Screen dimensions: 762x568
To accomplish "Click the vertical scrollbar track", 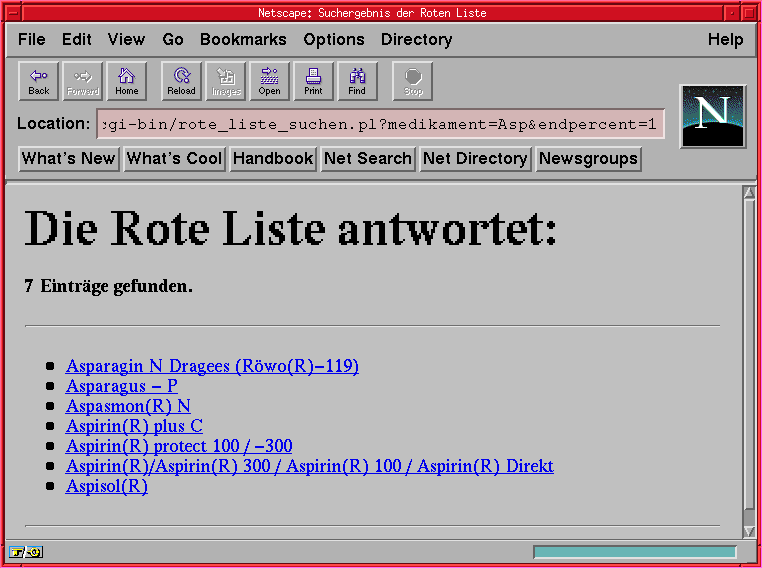I will [x=749, y=362].
